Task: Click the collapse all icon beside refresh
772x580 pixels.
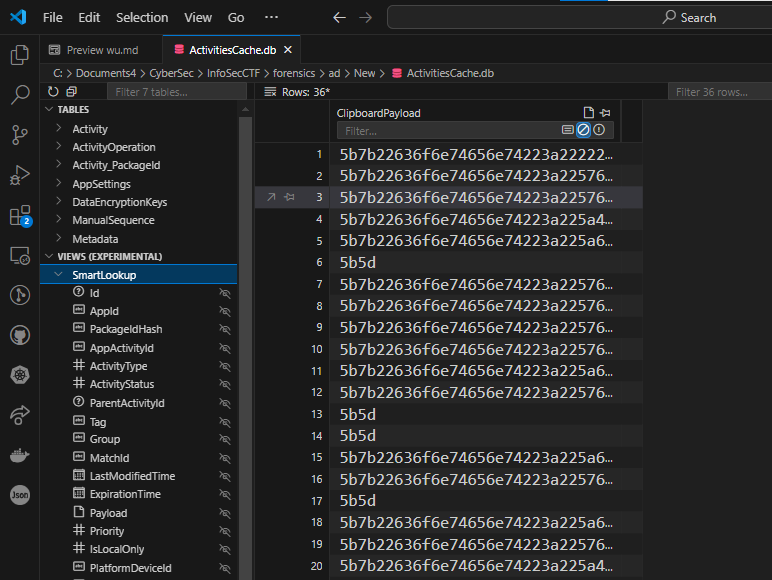Action: [71, 92]
